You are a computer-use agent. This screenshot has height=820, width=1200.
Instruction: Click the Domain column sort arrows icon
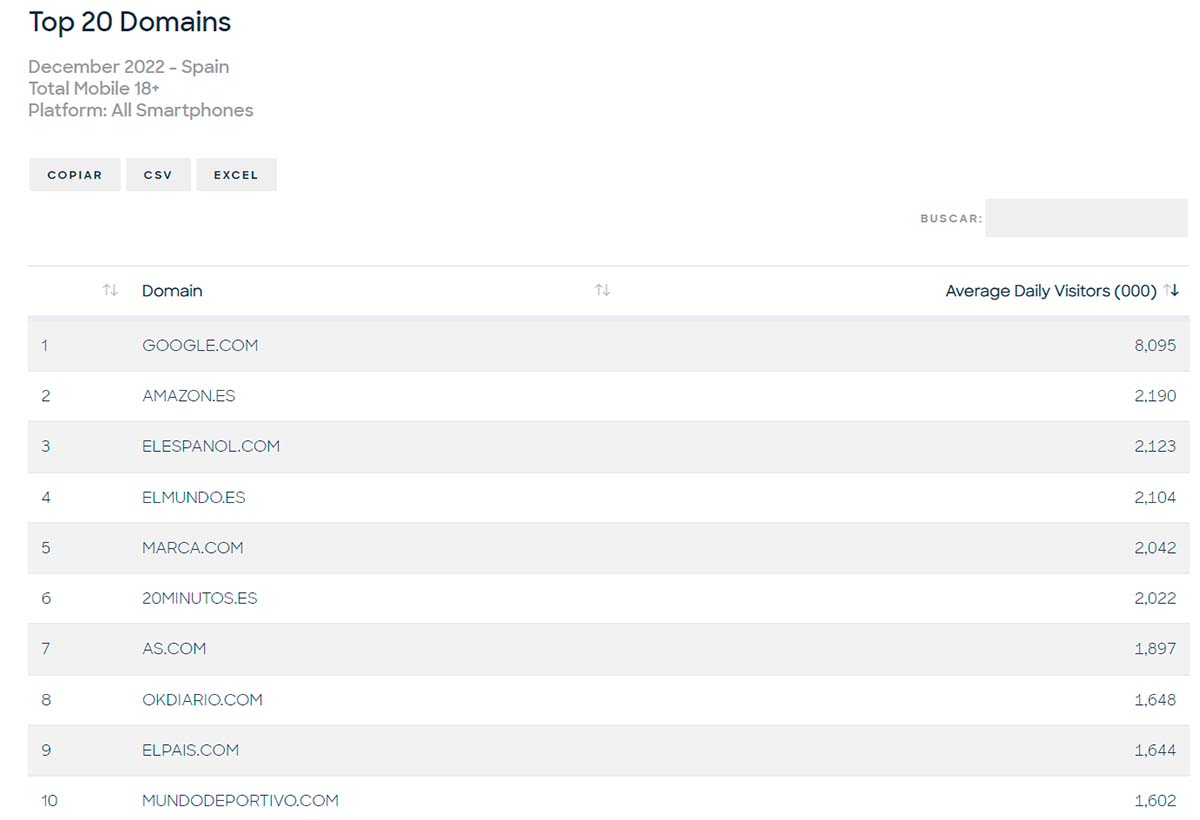coord(602,290)
